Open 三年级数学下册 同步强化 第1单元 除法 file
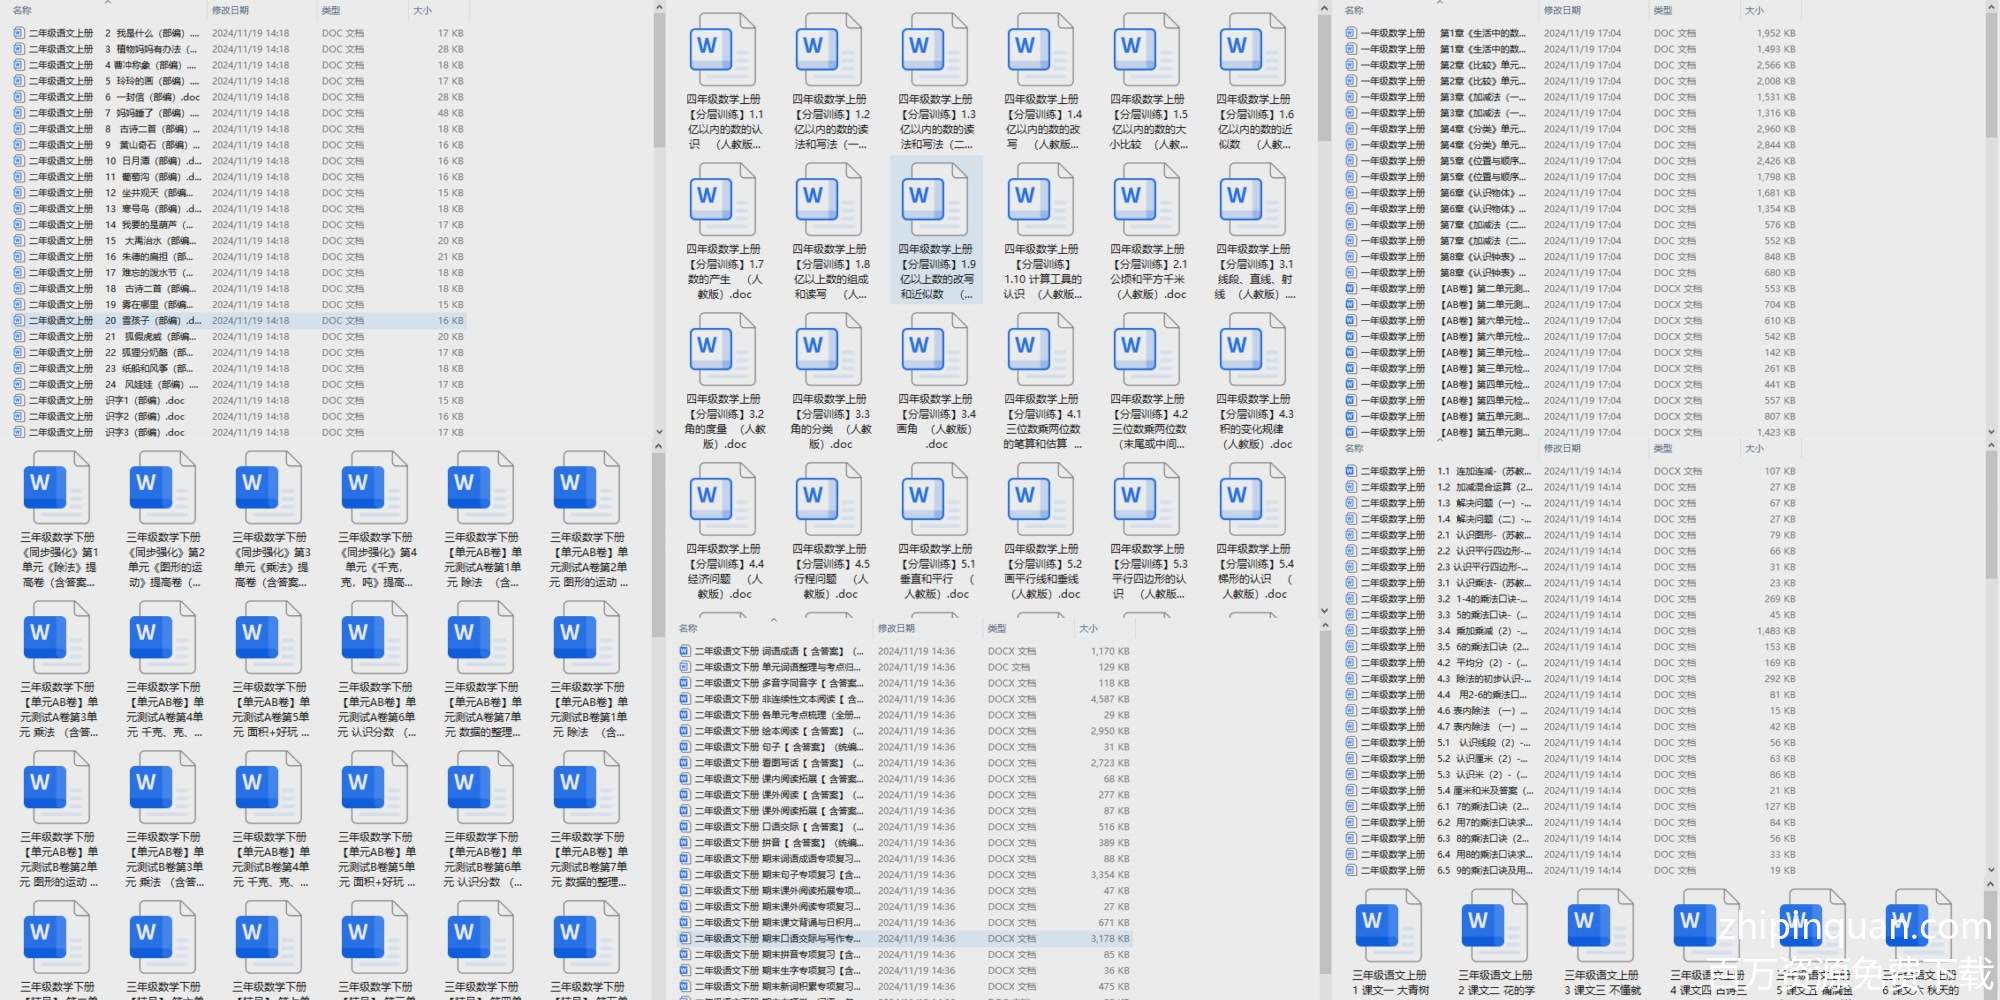Image resolution: width=2000 pixels, height=1000 pixels. tap(56, 488)
